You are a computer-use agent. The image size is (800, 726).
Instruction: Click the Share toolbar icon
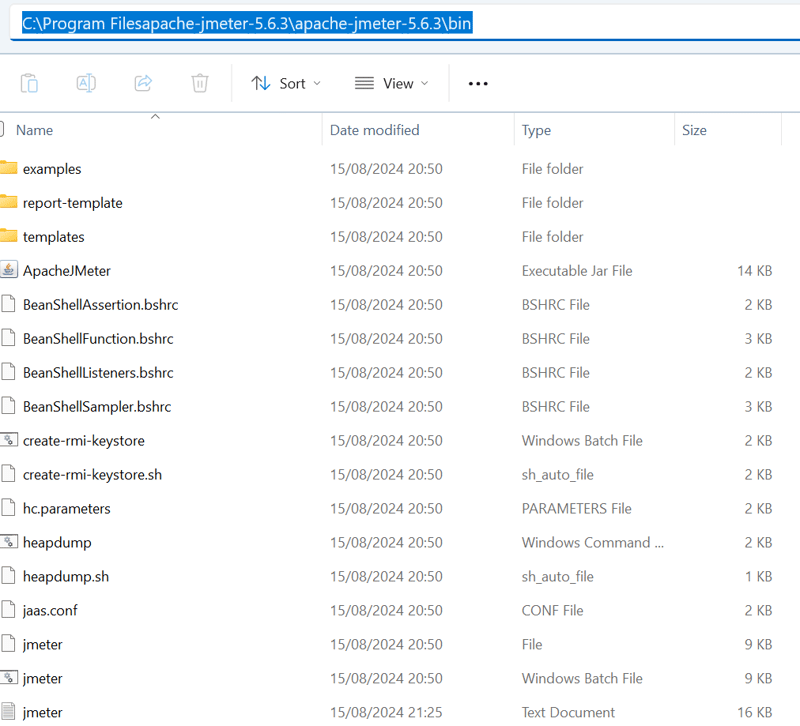pyautogui.click(x=143, y=83)
